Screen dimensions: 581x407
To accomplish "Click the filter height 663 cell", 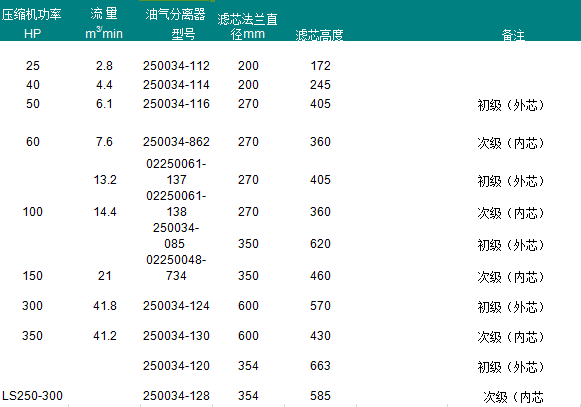I will click(x=320, y=366).
